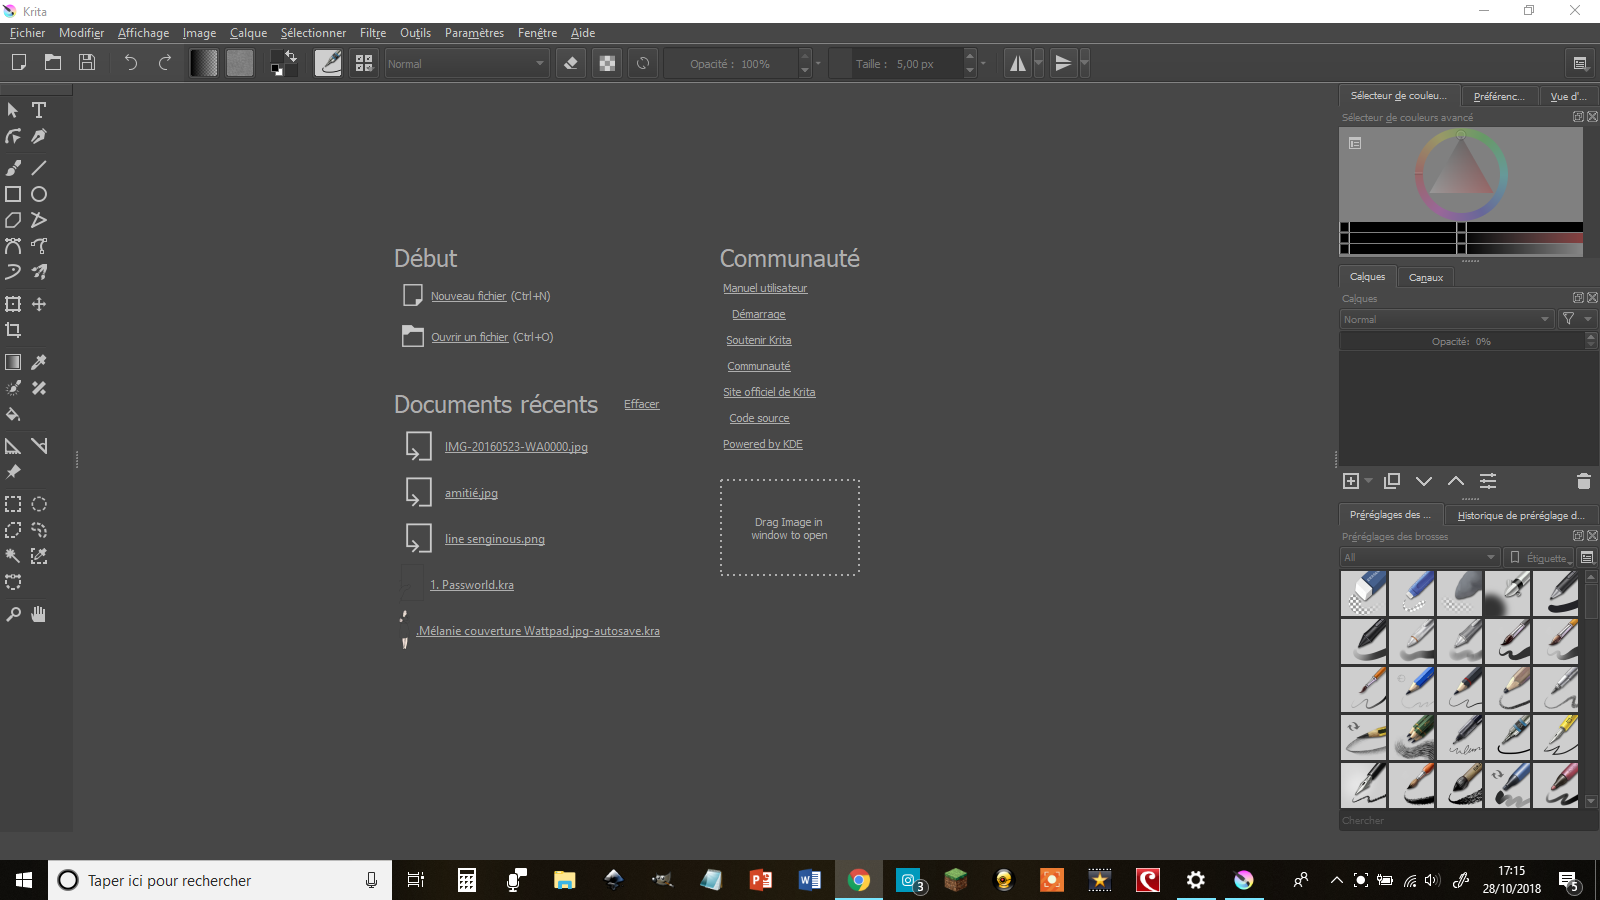The height and width of the screenshot is (900, 1600).
Task: Pick the Contiguous Selection magic wand tool
Action: coord(13,556)
